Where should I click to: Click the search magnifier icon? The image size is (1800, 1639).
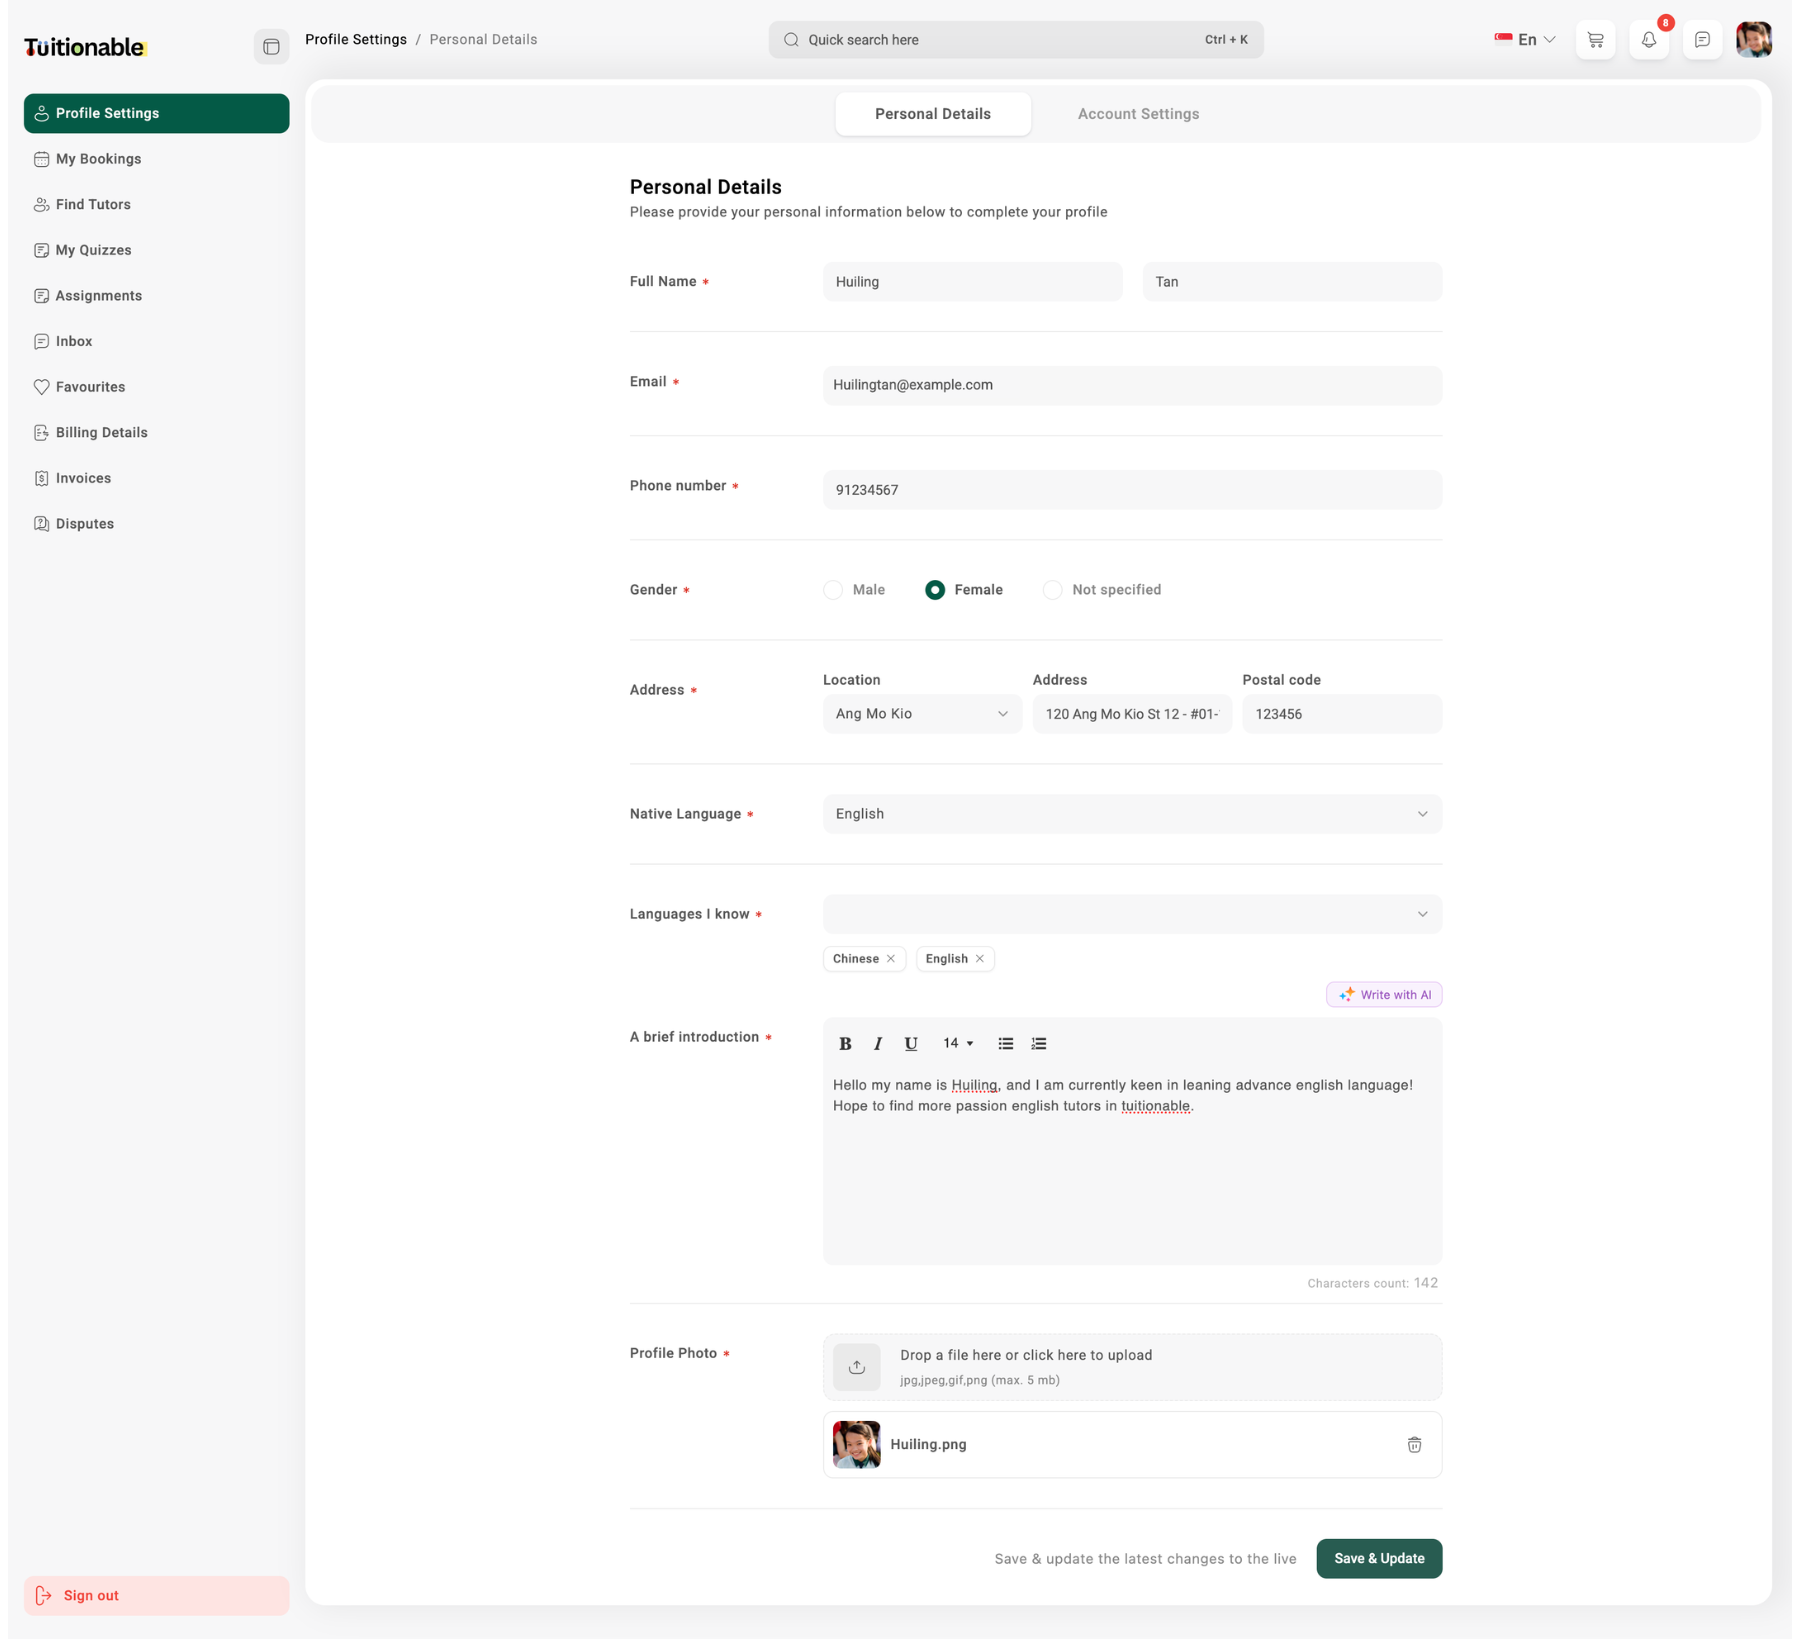(x=791, y=40)
